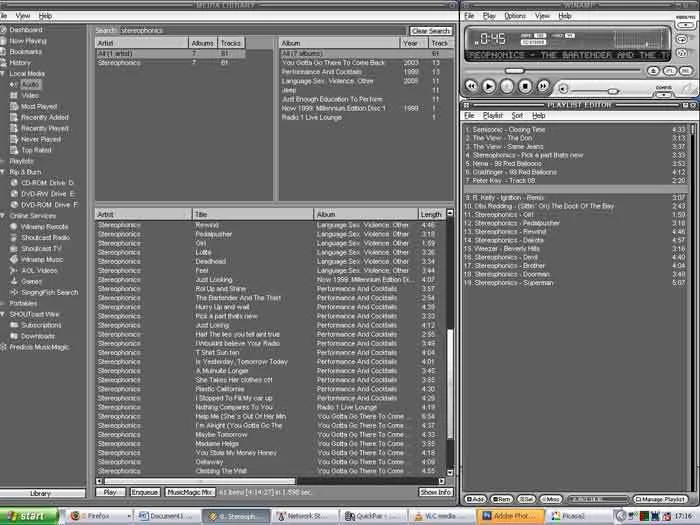
Task: Click the Previous track button in Winamp player
Action: [471, 86]
